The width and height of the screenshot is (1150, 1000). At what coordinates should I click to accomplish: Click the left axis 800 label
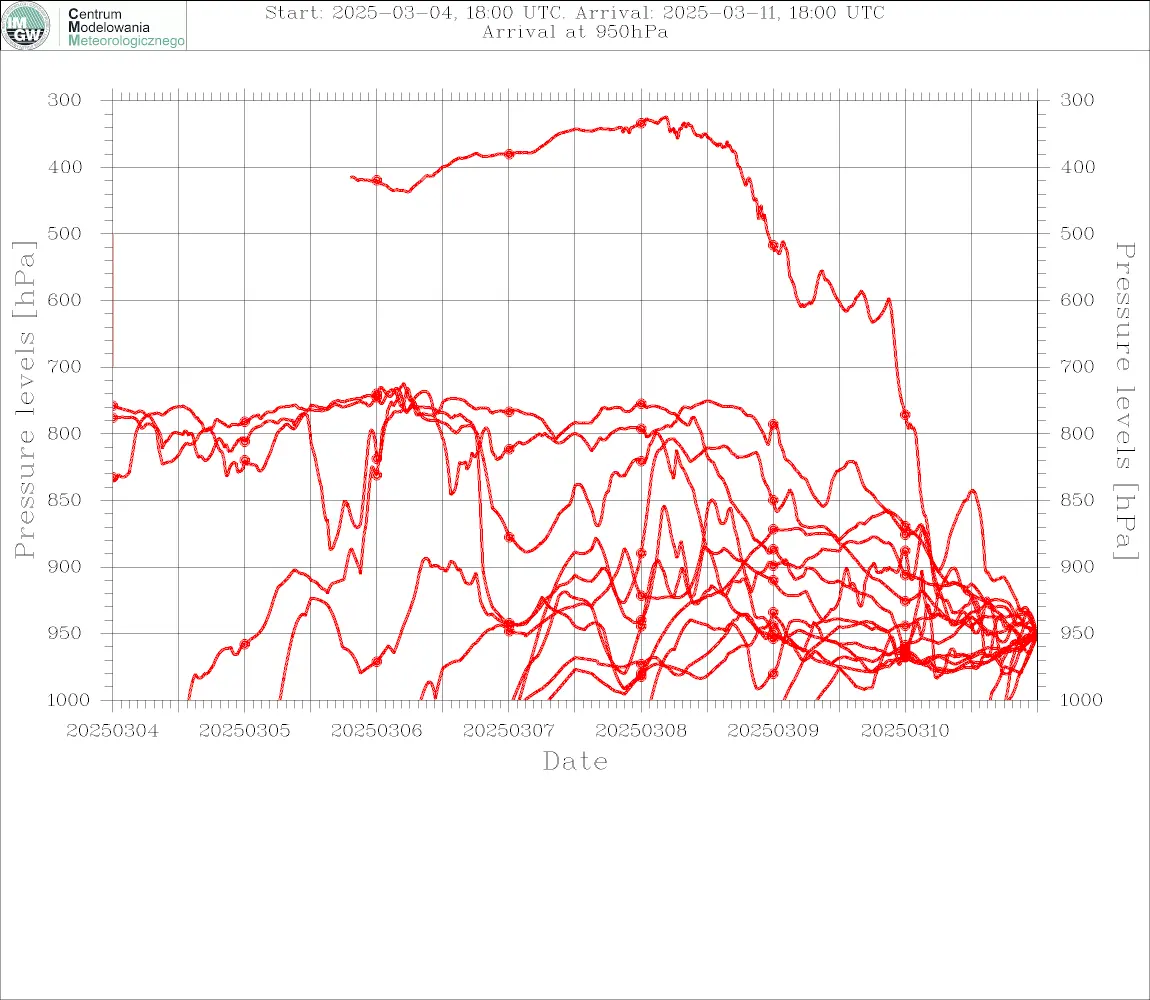tap(65, 433)
